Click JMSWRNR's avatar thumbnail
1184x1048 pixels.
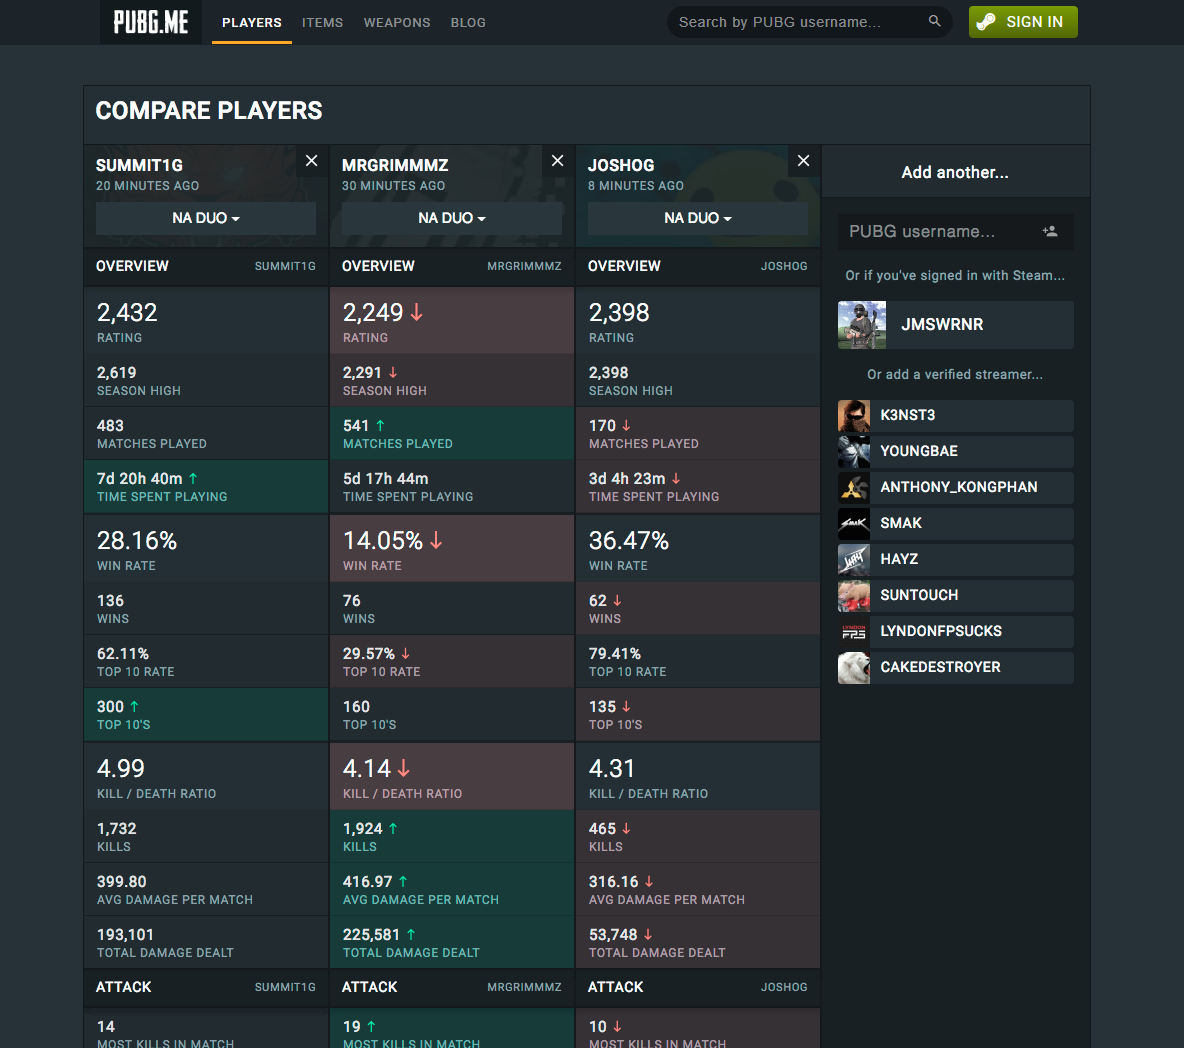(862, 325)
